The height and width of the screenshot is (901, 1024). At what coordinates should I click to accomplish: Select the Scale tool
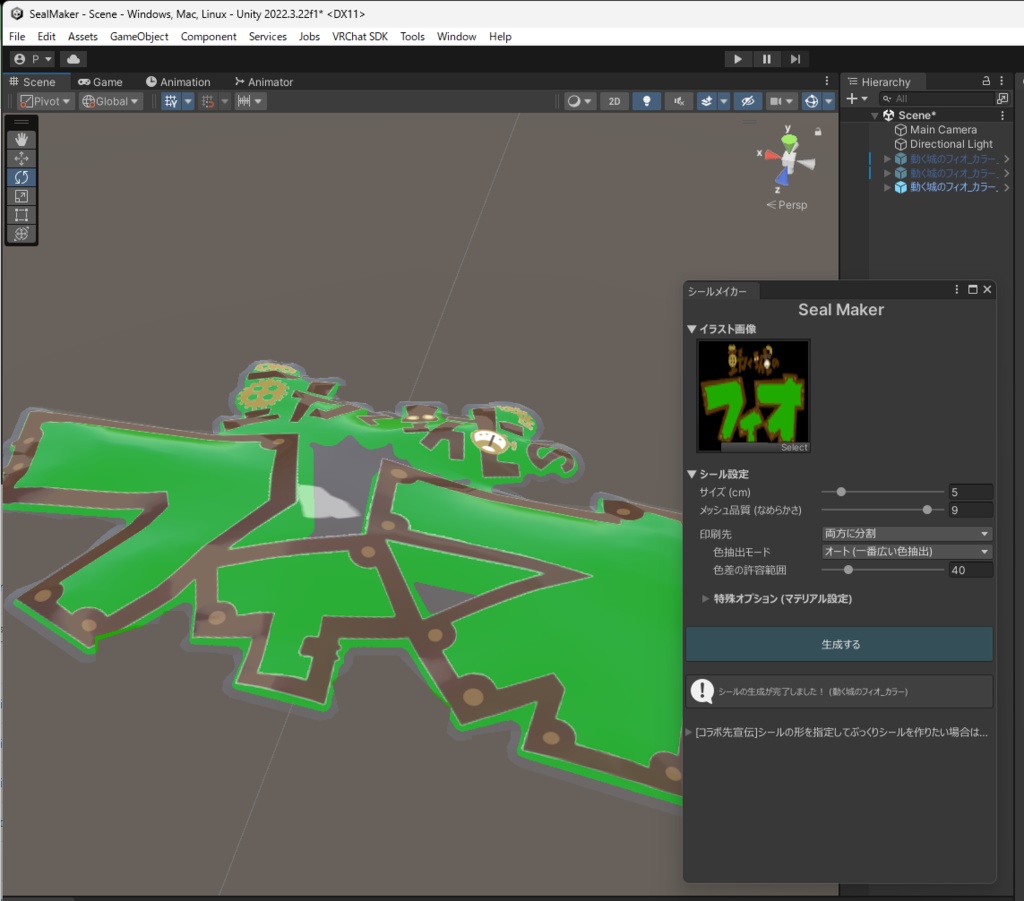click(22, 196)
